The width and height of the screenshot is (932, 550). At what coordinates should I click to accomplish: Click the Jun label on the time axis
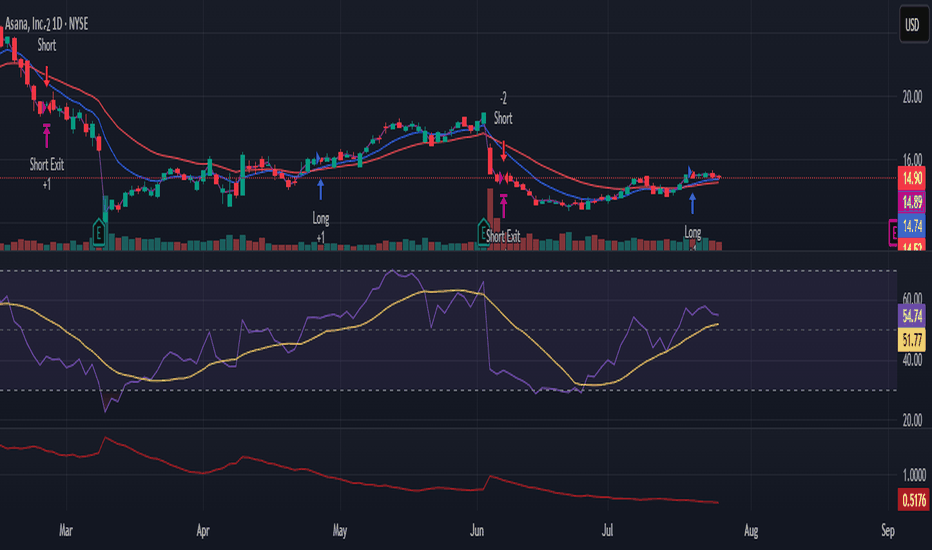point(477,530)
